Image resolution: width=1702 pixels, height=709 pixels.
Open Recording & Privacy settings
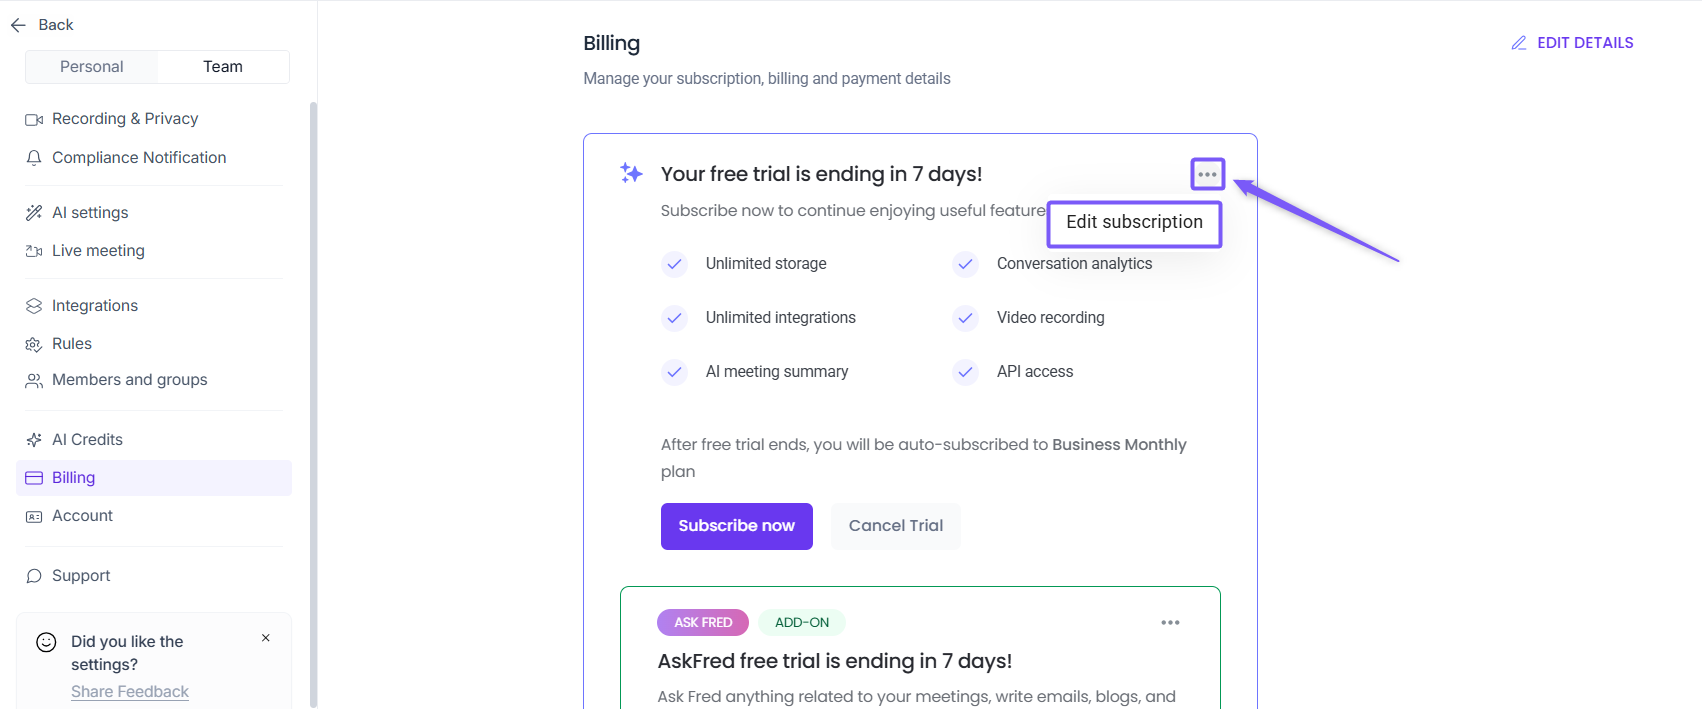[125, 119]
